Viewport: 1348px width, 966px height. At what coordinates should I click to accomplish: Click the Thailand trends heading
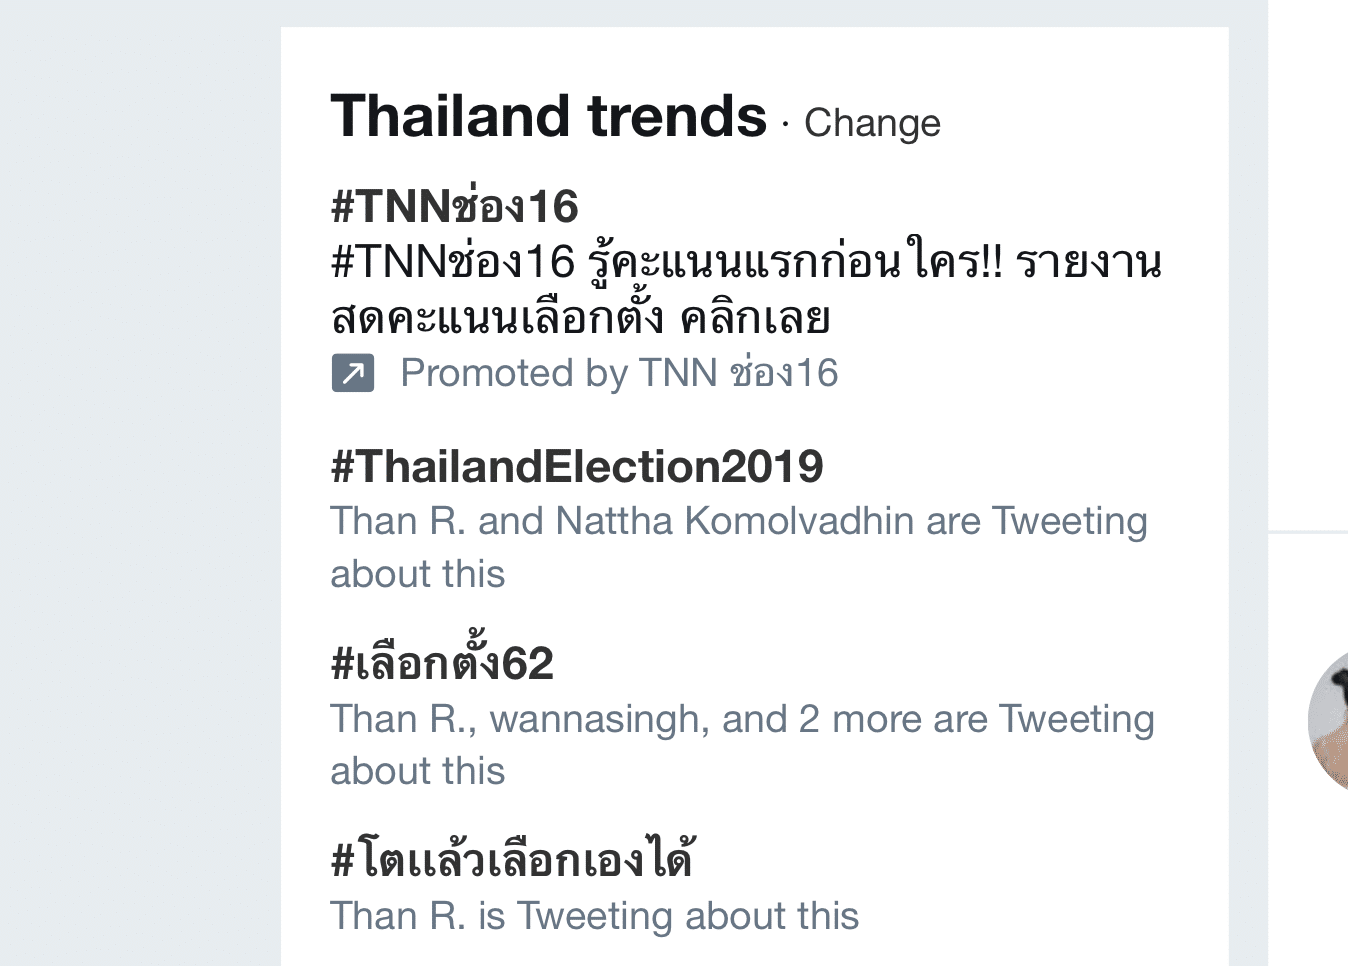[x=548, y=116]
